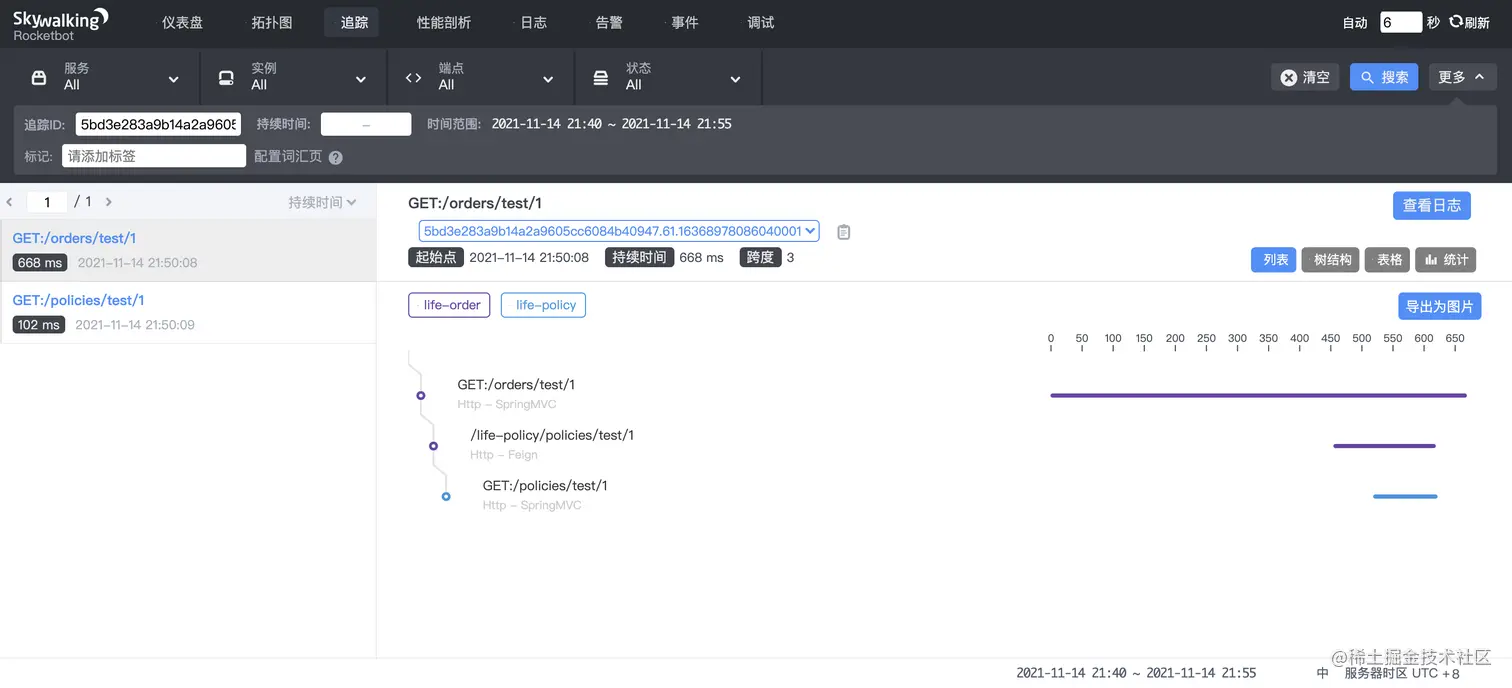1512x688 pixels.
Task: Click the /life-policy/policies/test/1 span node circle
Action: [x=433, y=446]
